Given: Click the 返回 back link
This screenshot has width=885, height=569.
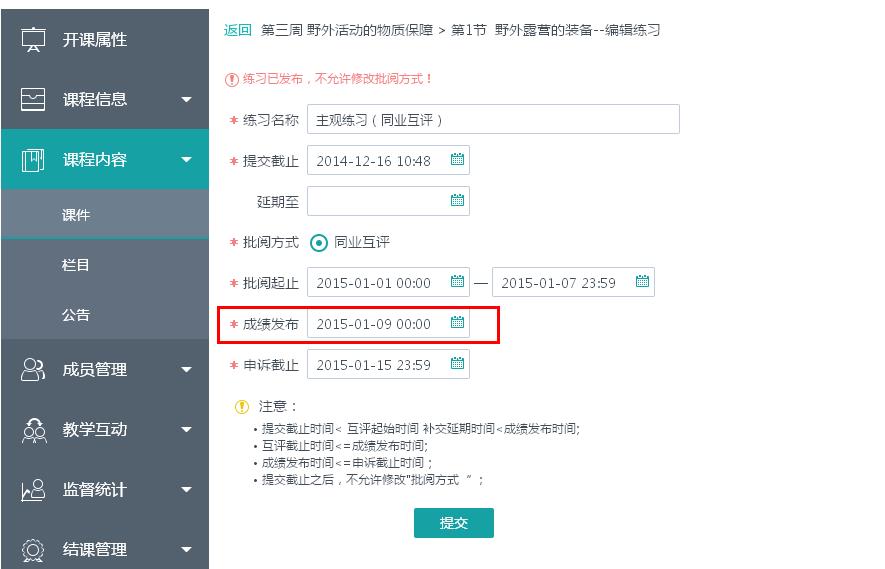Looking at the screenshot, I should point(238,30).
